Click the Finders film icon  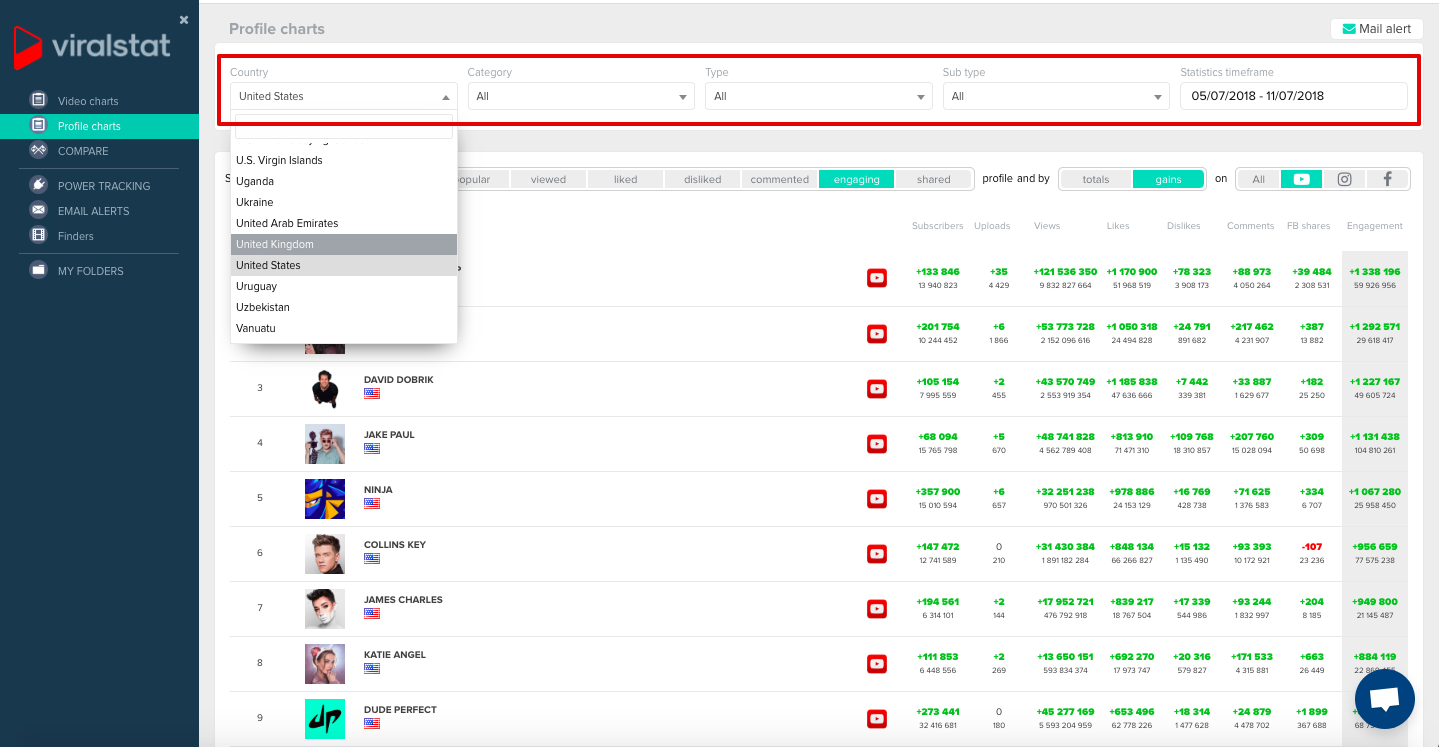(39, 235)
